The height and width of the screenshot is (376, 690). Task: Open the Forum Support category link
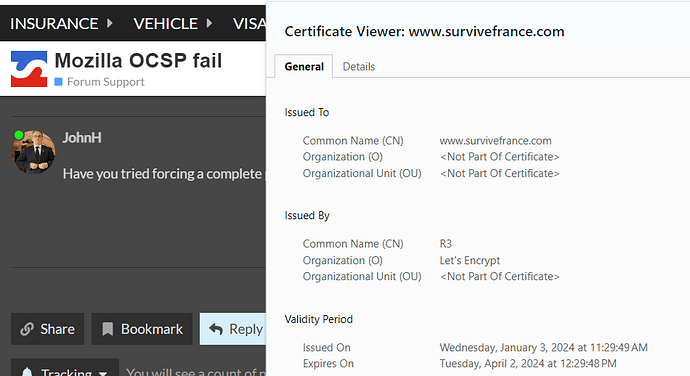(x=106, y=82)
